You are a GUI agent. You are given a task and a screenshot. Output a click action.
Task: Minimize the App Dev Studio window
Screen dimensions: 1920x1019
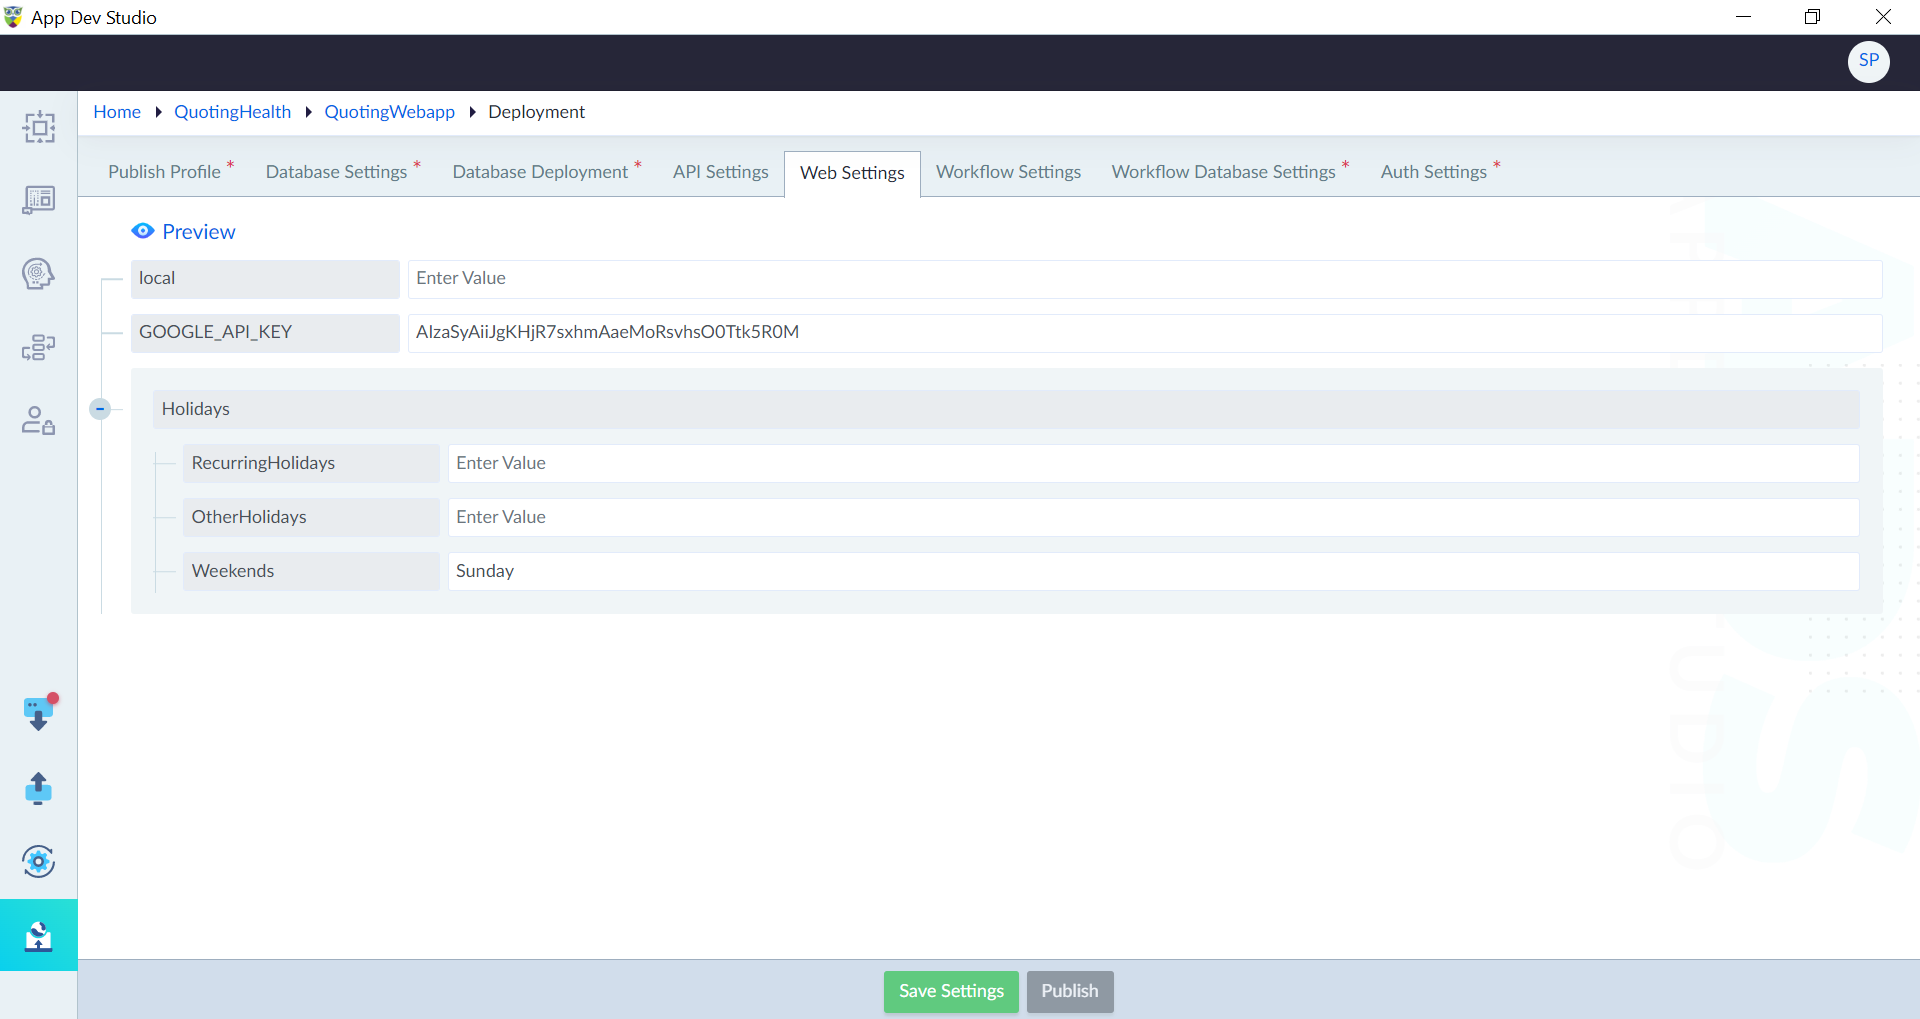coord(1743,17)
